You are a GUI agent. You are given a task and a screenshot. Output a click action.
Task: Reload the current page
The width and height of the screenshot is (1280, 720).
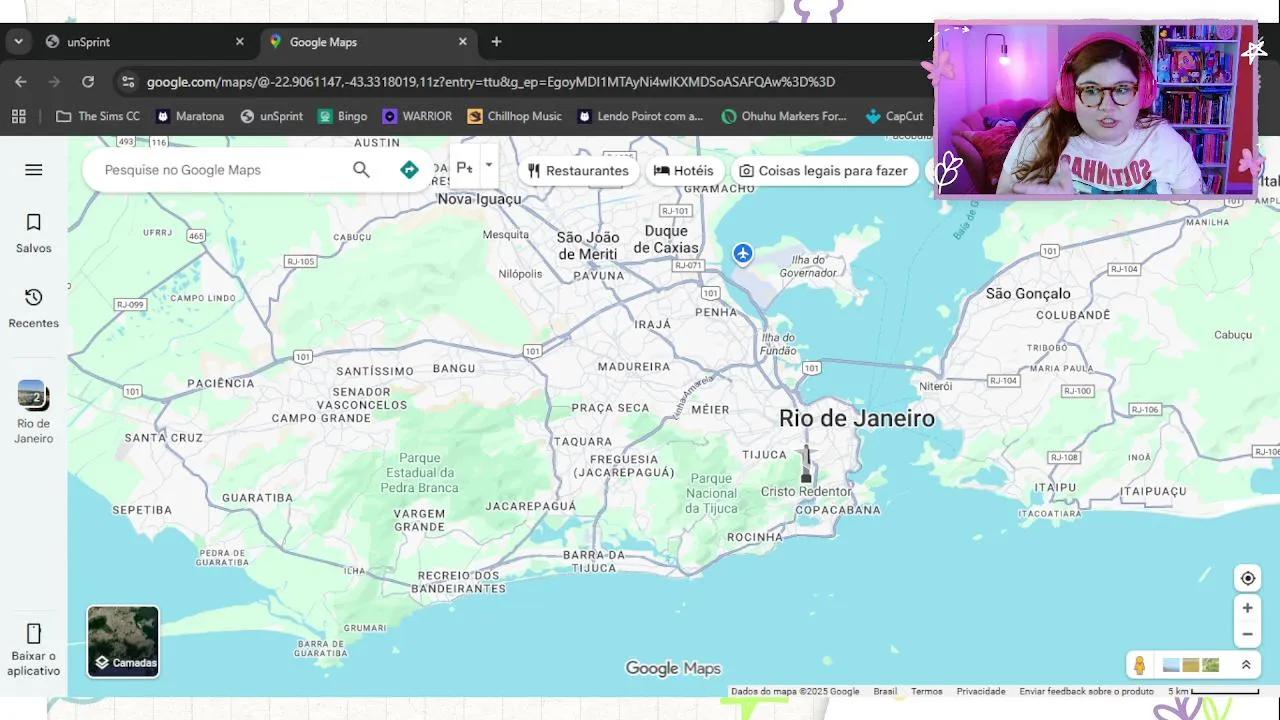click(88, 82)
